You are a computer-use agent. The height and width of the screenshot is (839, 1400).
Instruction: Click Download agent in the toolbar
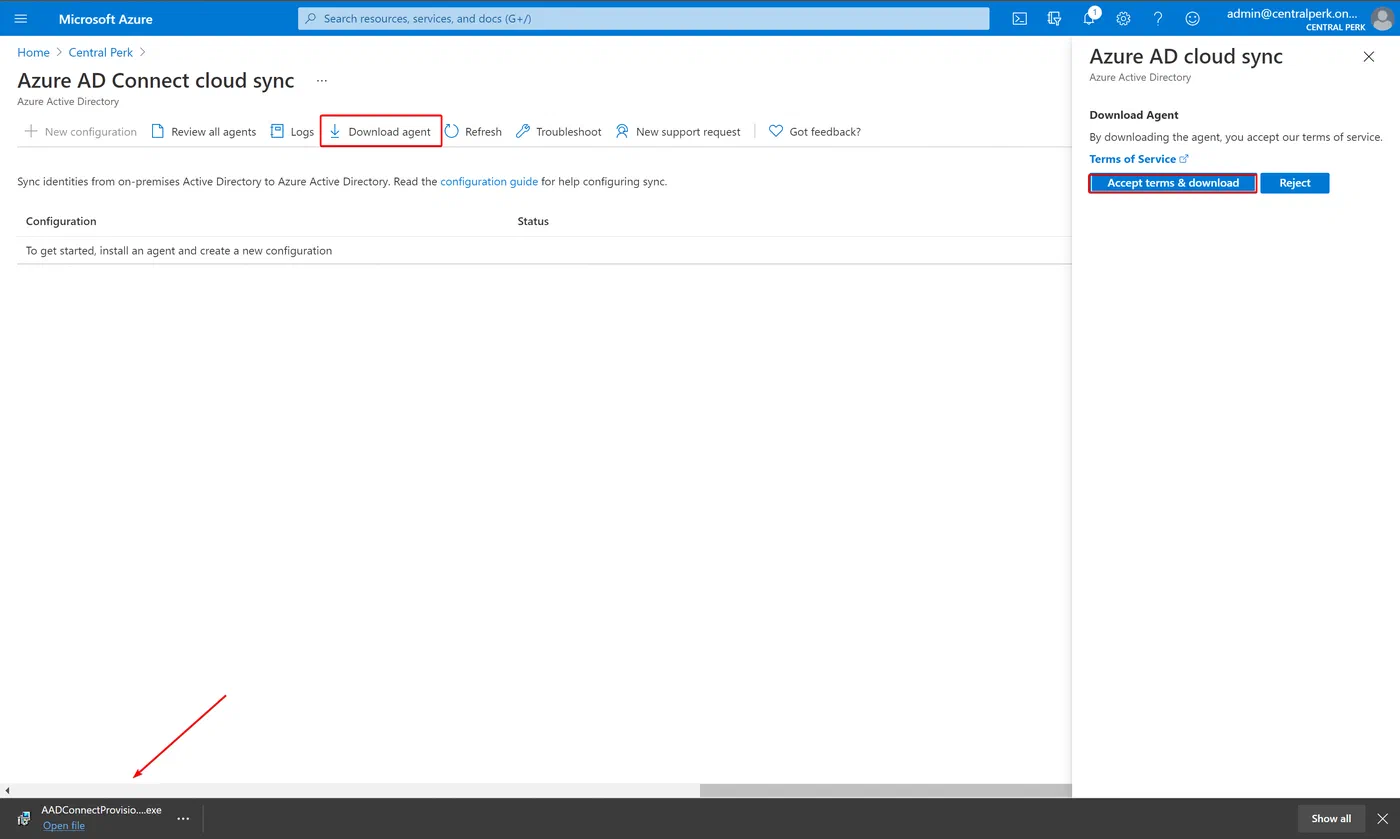tap(380, 131)
